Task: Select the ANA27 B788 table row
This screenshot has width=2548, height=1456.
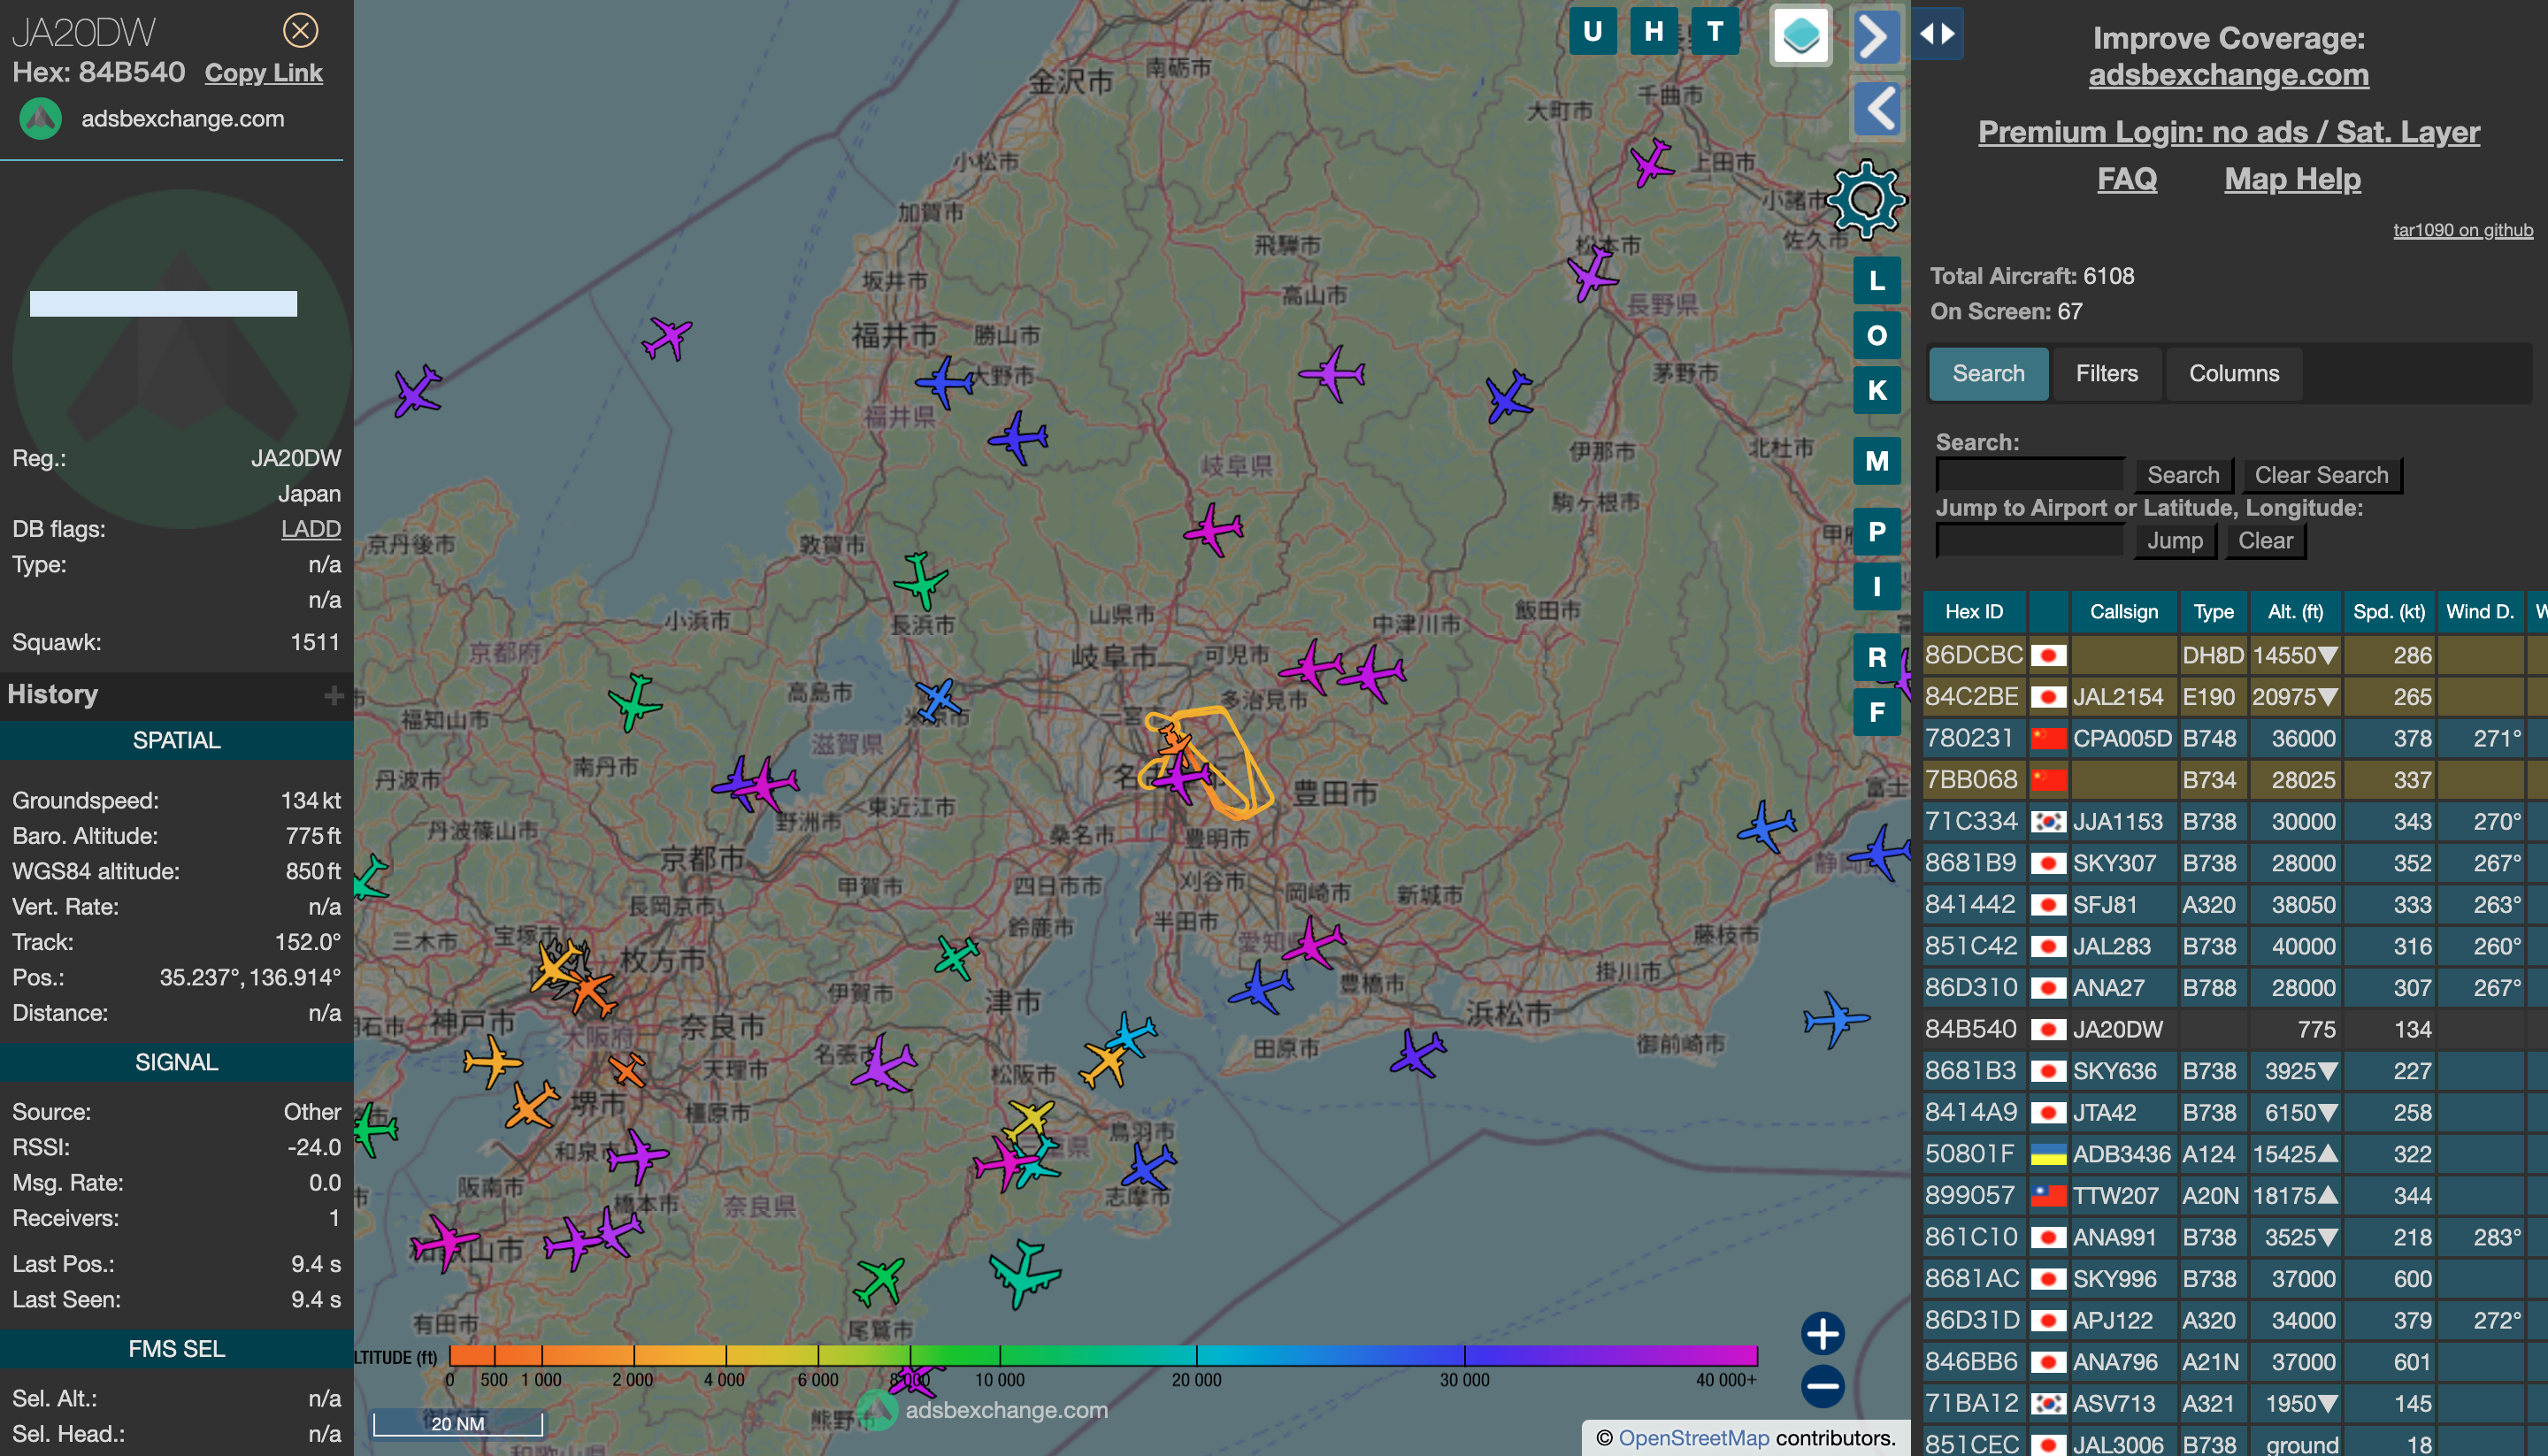Action: click(2235, 988)
